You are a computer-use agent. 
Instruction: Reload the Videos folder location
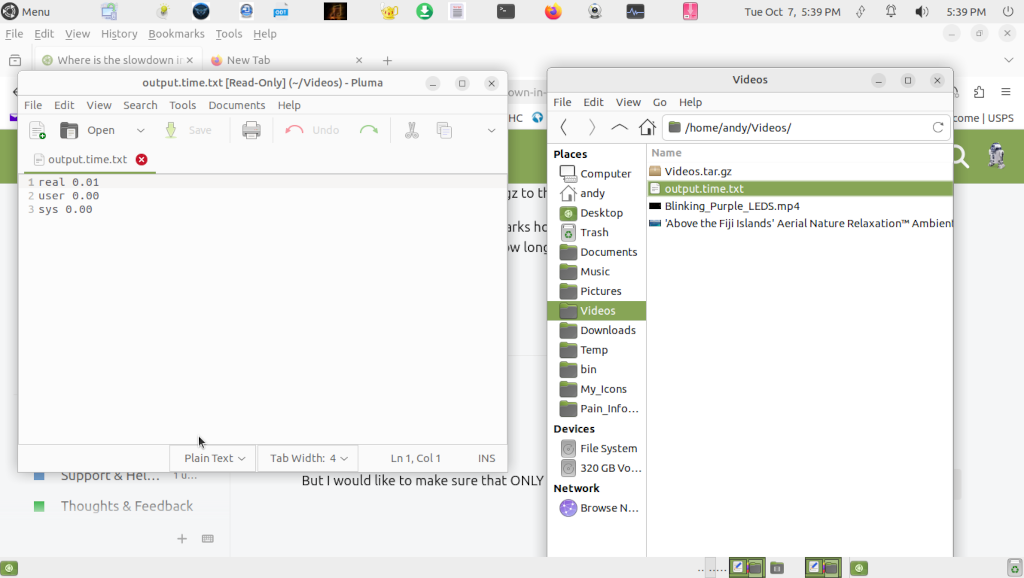[x=937, y=127]
